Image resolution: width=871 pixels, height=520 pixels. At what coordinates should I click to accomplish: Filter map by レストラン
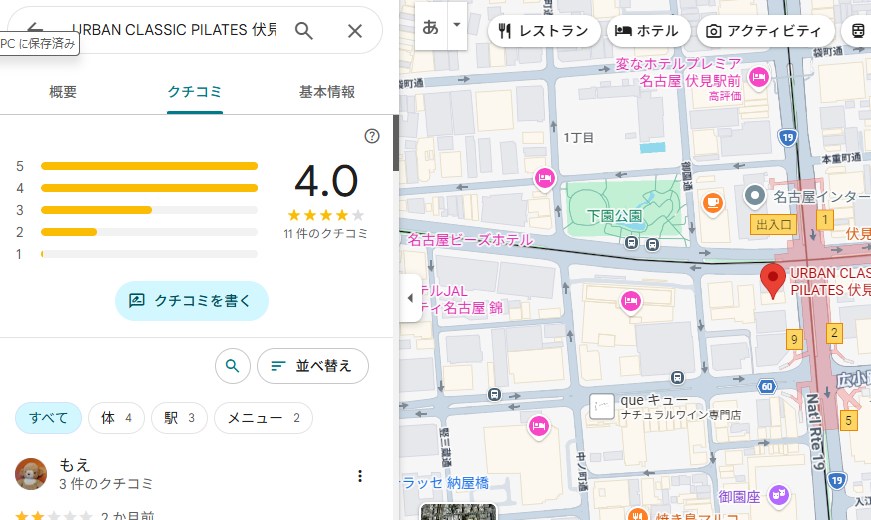(544, 31)
